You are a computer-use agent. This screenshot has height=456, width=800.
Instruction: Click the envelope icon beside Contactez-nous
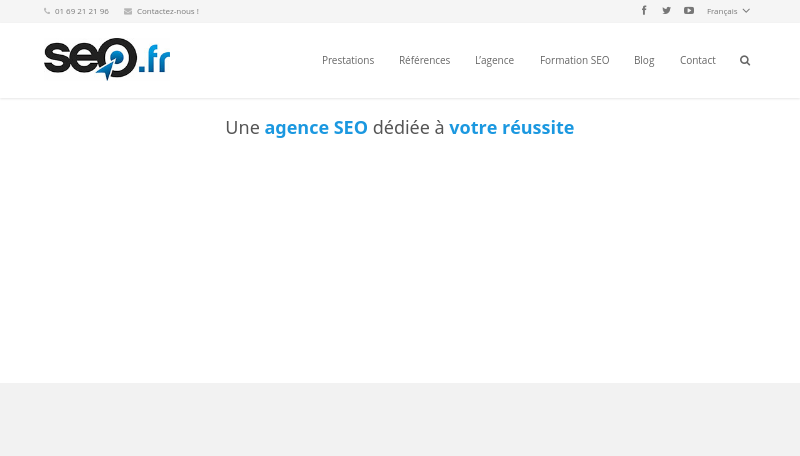point(128,11)
